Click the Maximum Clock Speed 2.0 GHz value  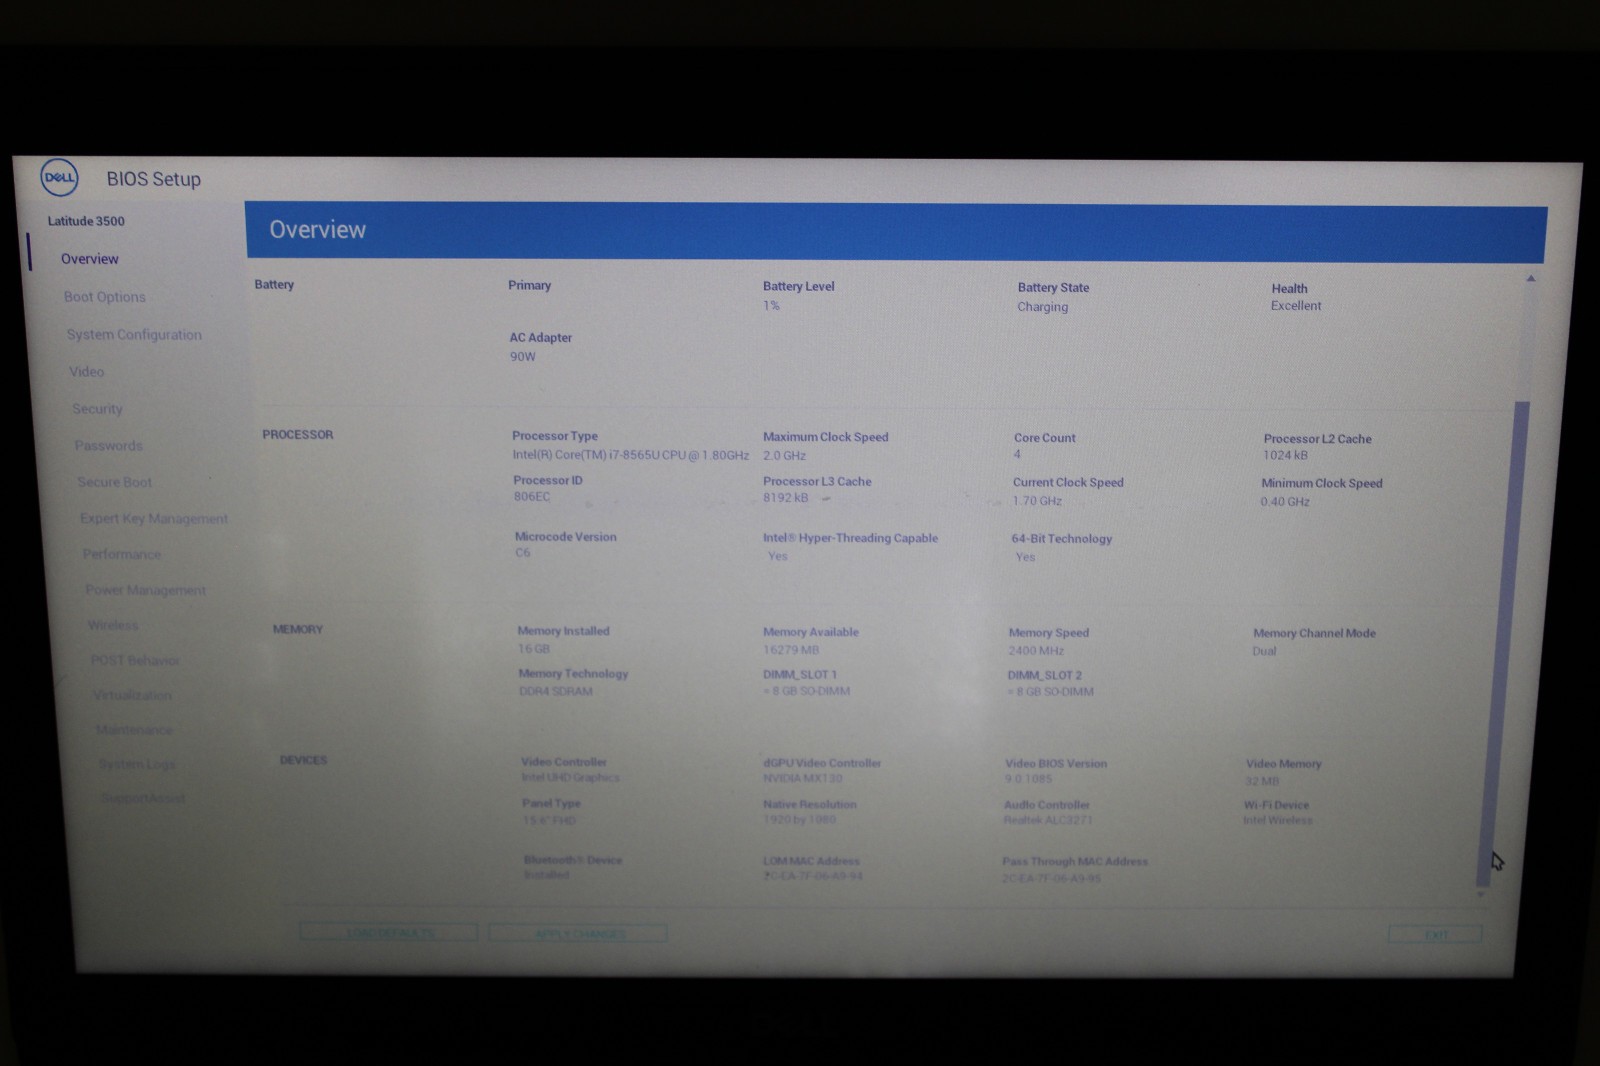784,455
